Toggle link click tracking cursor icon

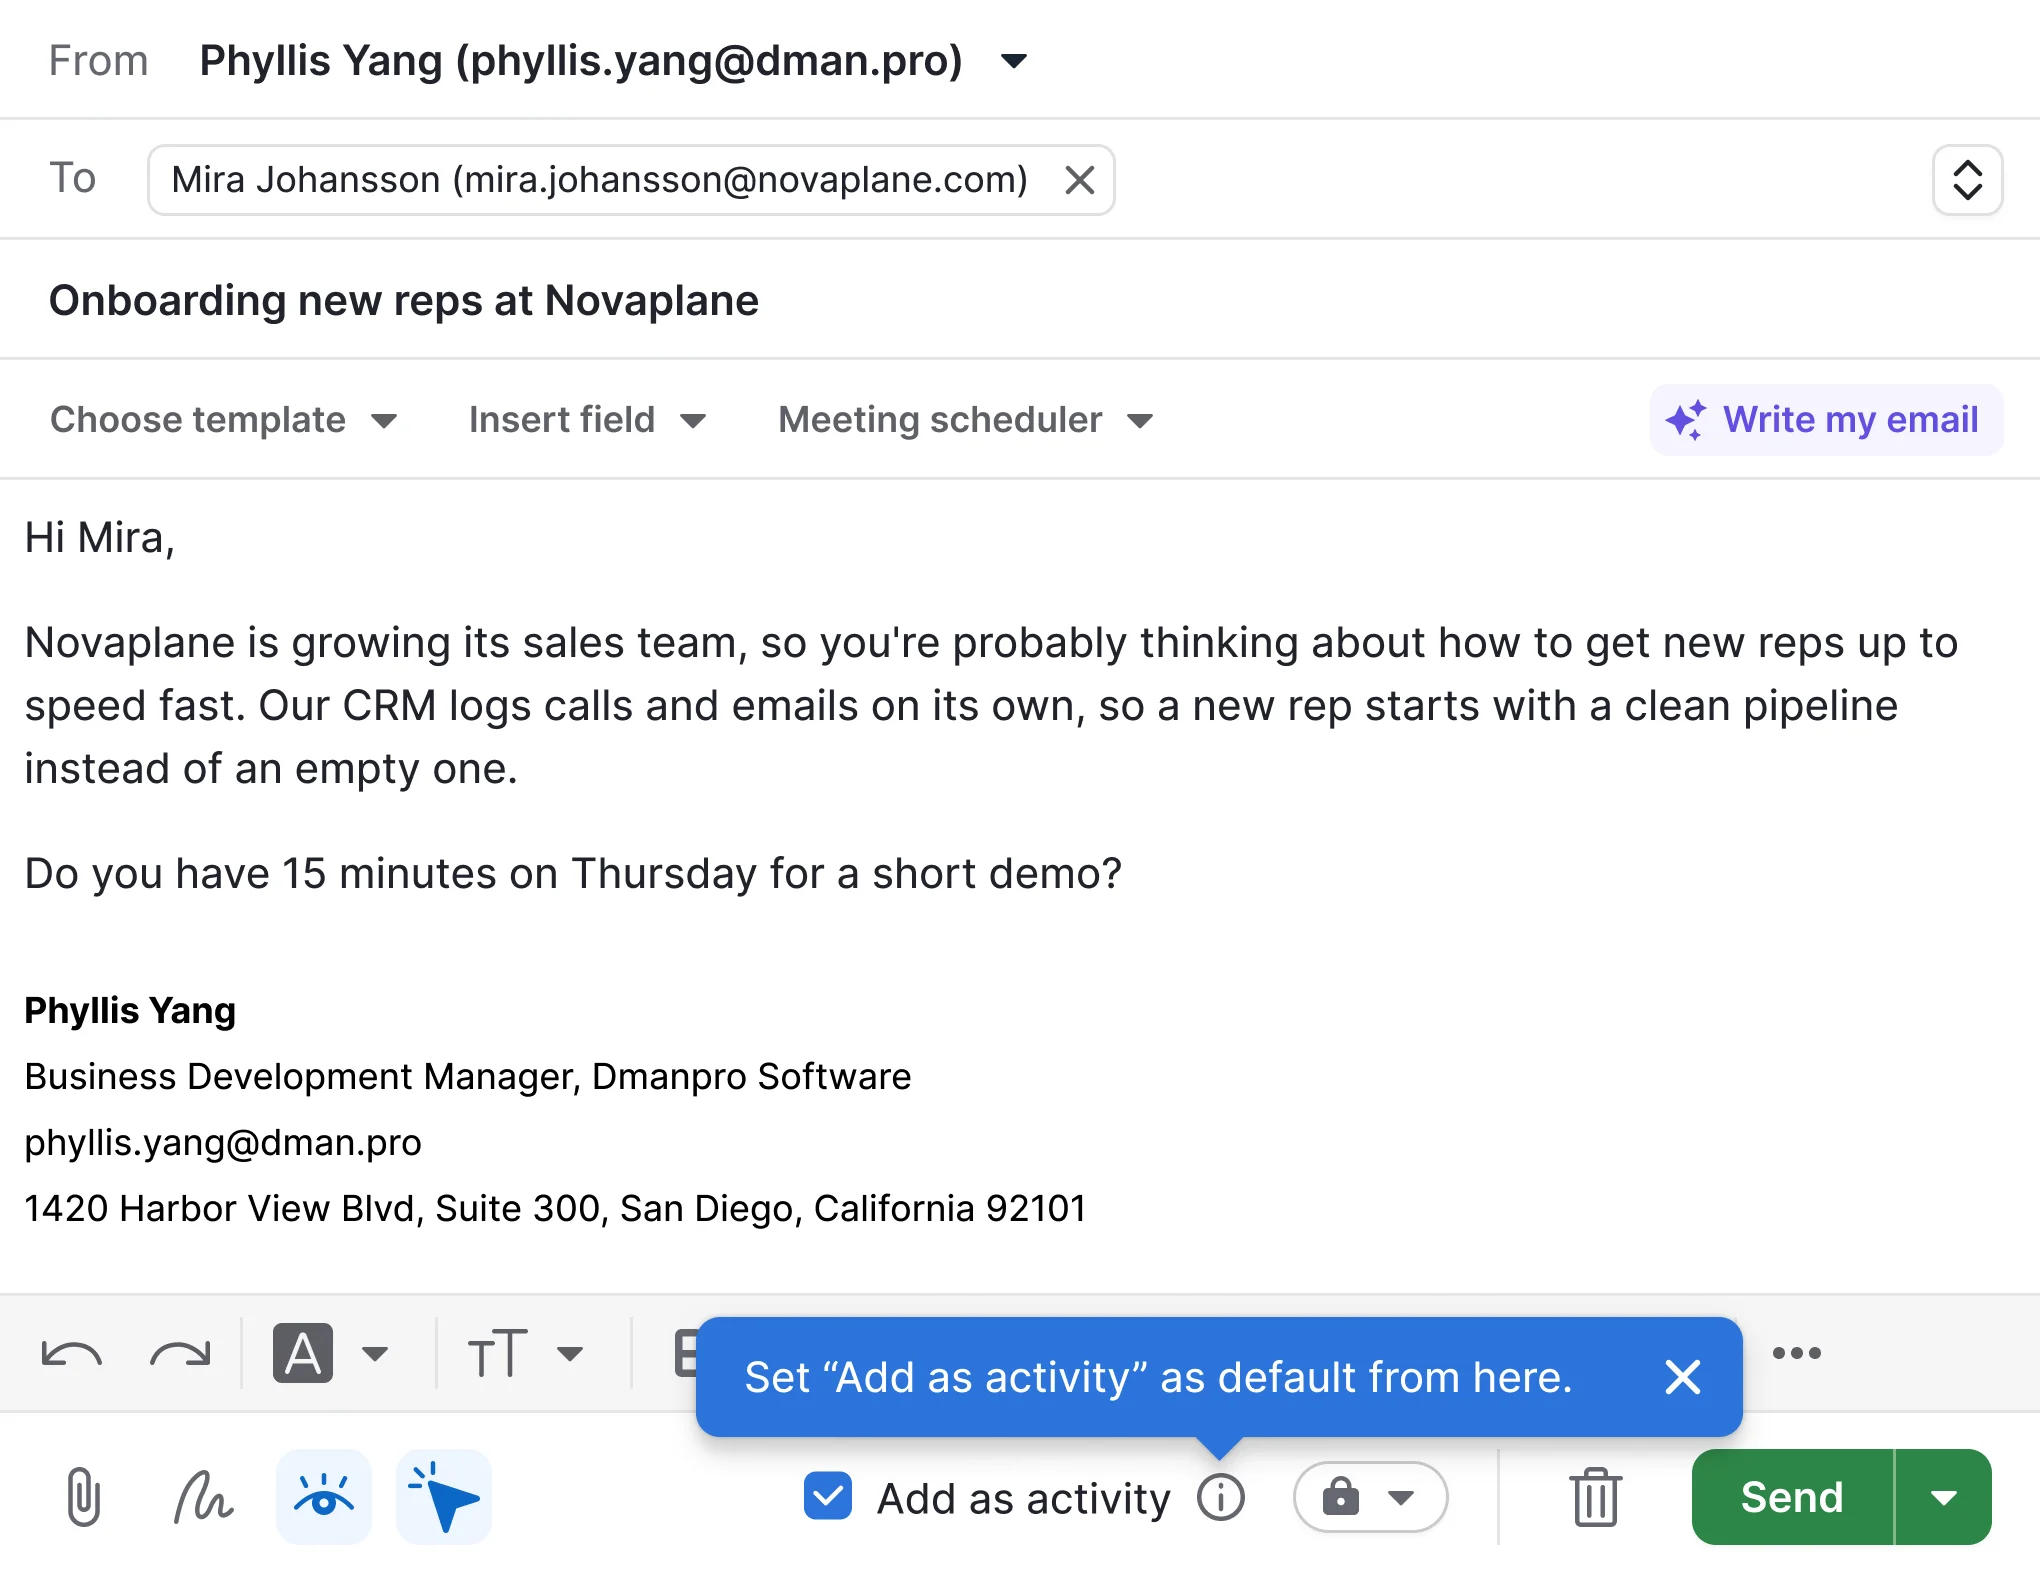point(444,1497)
